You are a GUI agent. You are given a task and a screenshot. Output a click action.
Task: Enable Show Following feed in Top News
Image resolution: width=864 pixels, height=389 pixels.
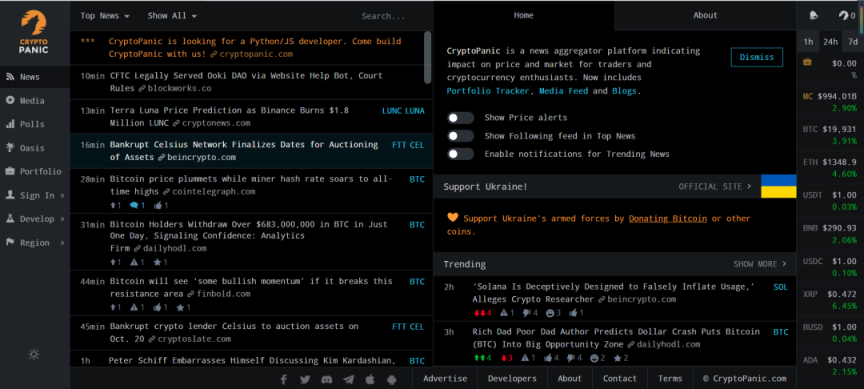pos(461,136)
